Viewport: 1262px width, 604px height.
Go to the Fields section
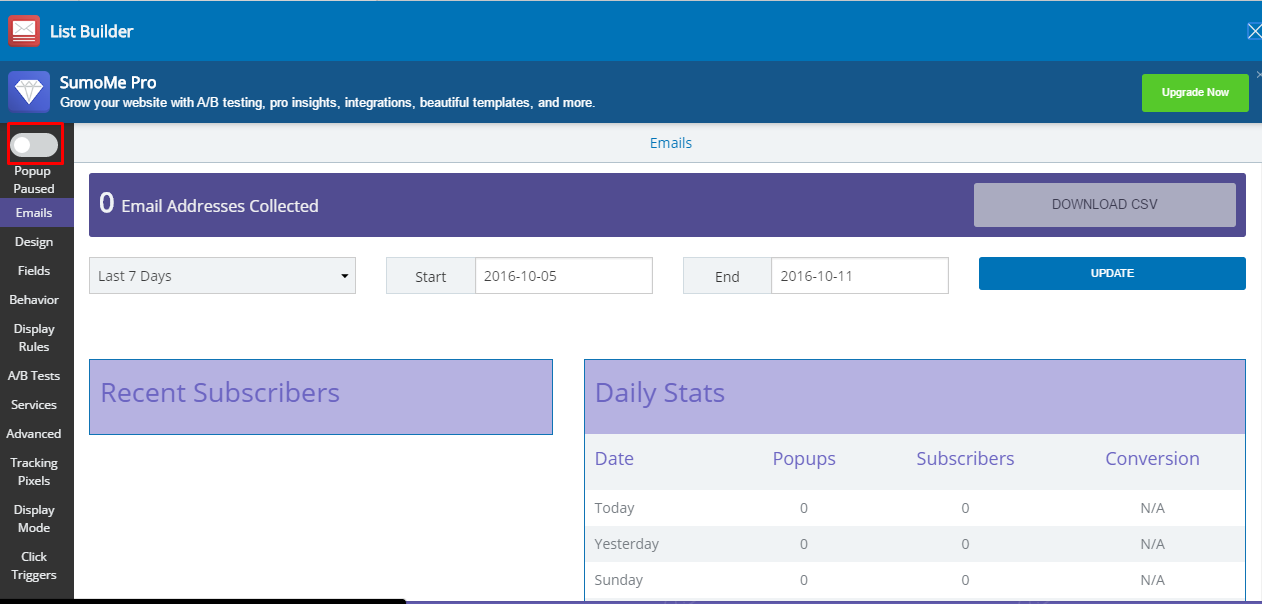[x=34, y=271]
